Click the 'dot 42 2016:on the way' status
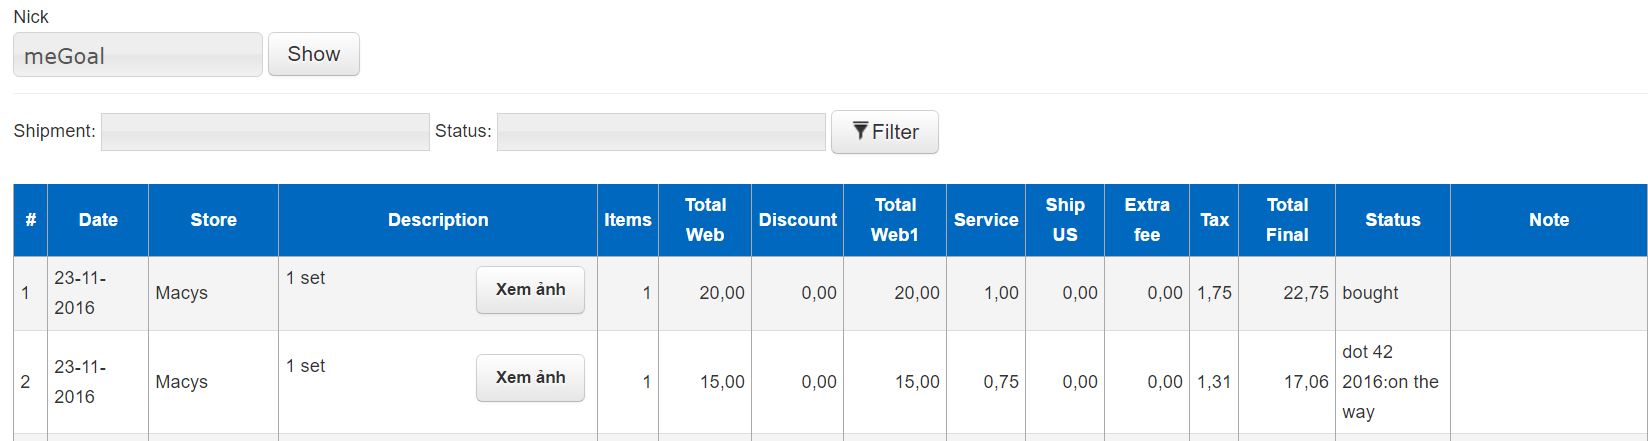The height and width of the screenshot is (441, 1648). pos(1390,382)
